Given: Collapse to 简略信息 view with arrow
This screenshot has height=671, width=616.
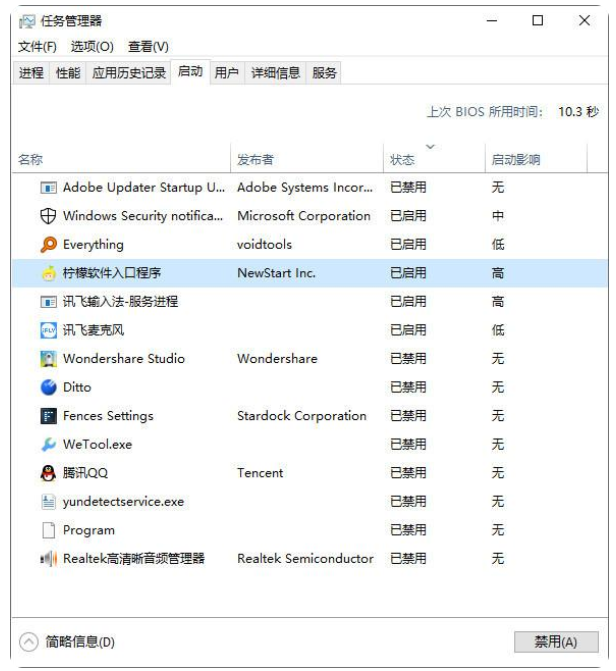Looking at the screenshot, I should (29, 642).
